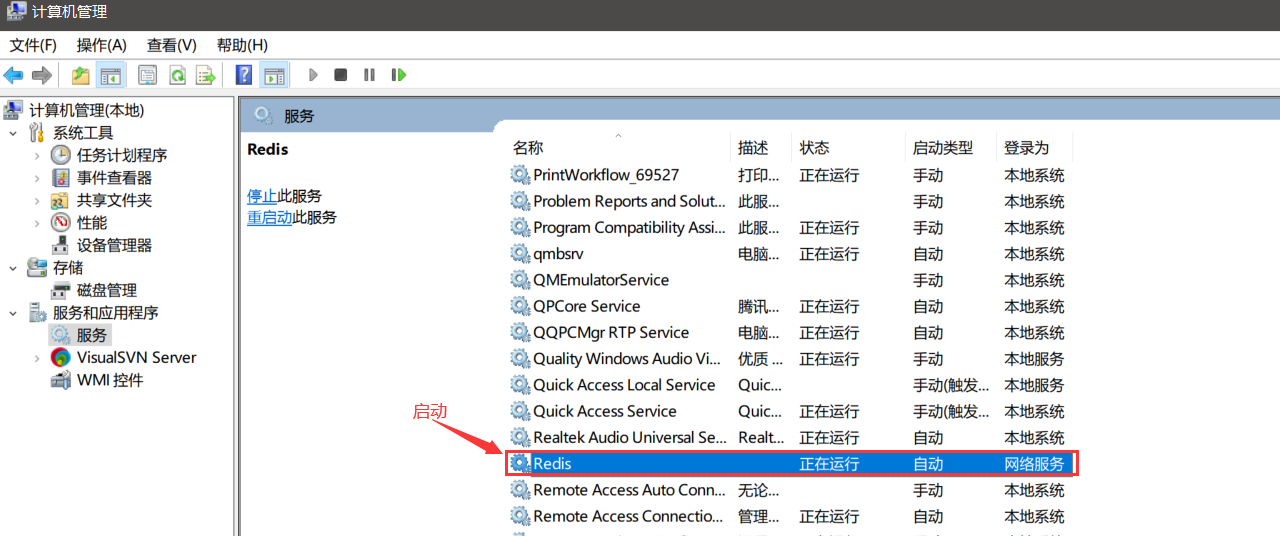The image size is (1280, 536).
Task: Click gear icon of Remote Access Connectio... service
Action: 520,516
